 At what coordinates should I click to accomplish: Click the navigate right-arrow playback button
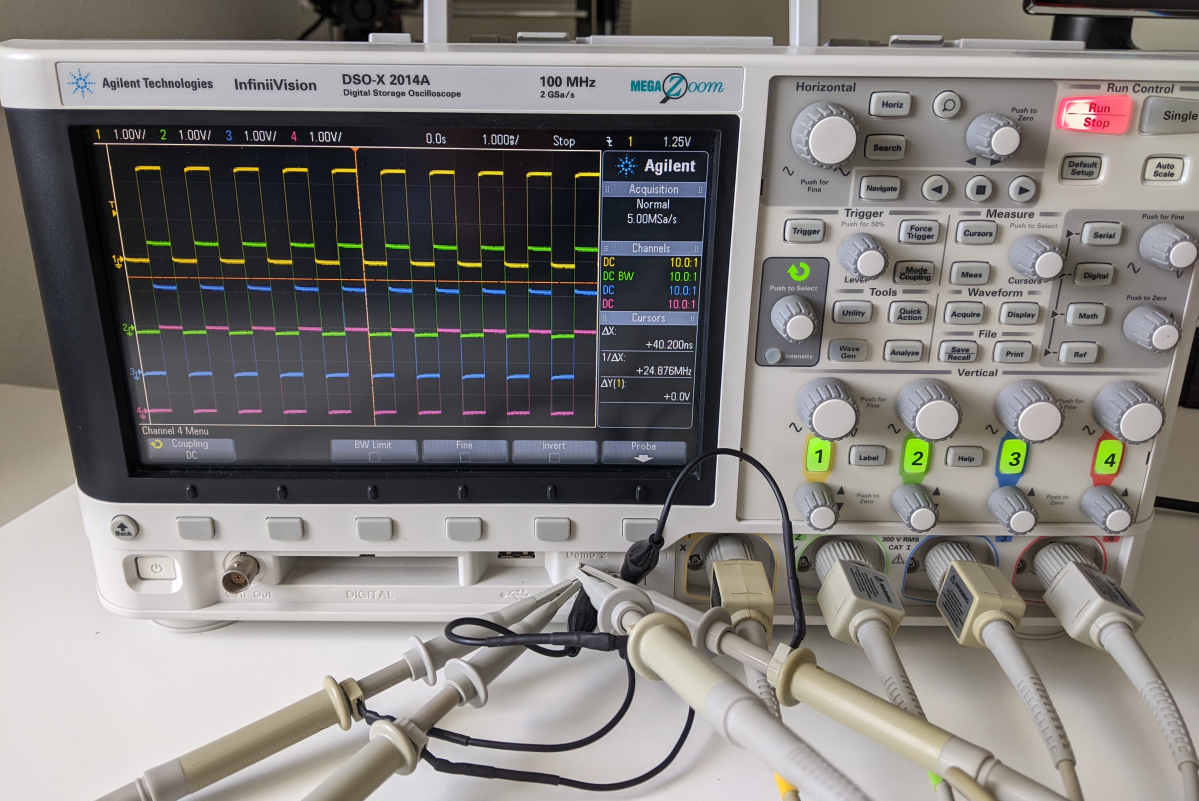pos(1022,189)
